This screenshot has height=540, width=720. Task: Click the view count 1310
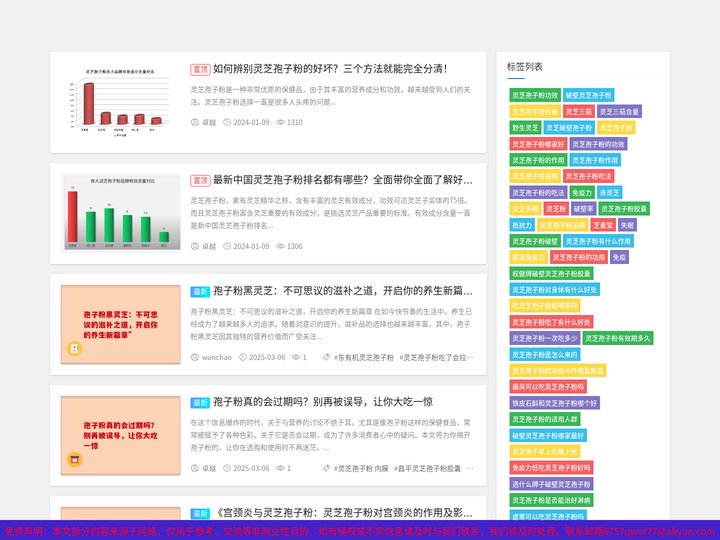(x=295, y=122)
